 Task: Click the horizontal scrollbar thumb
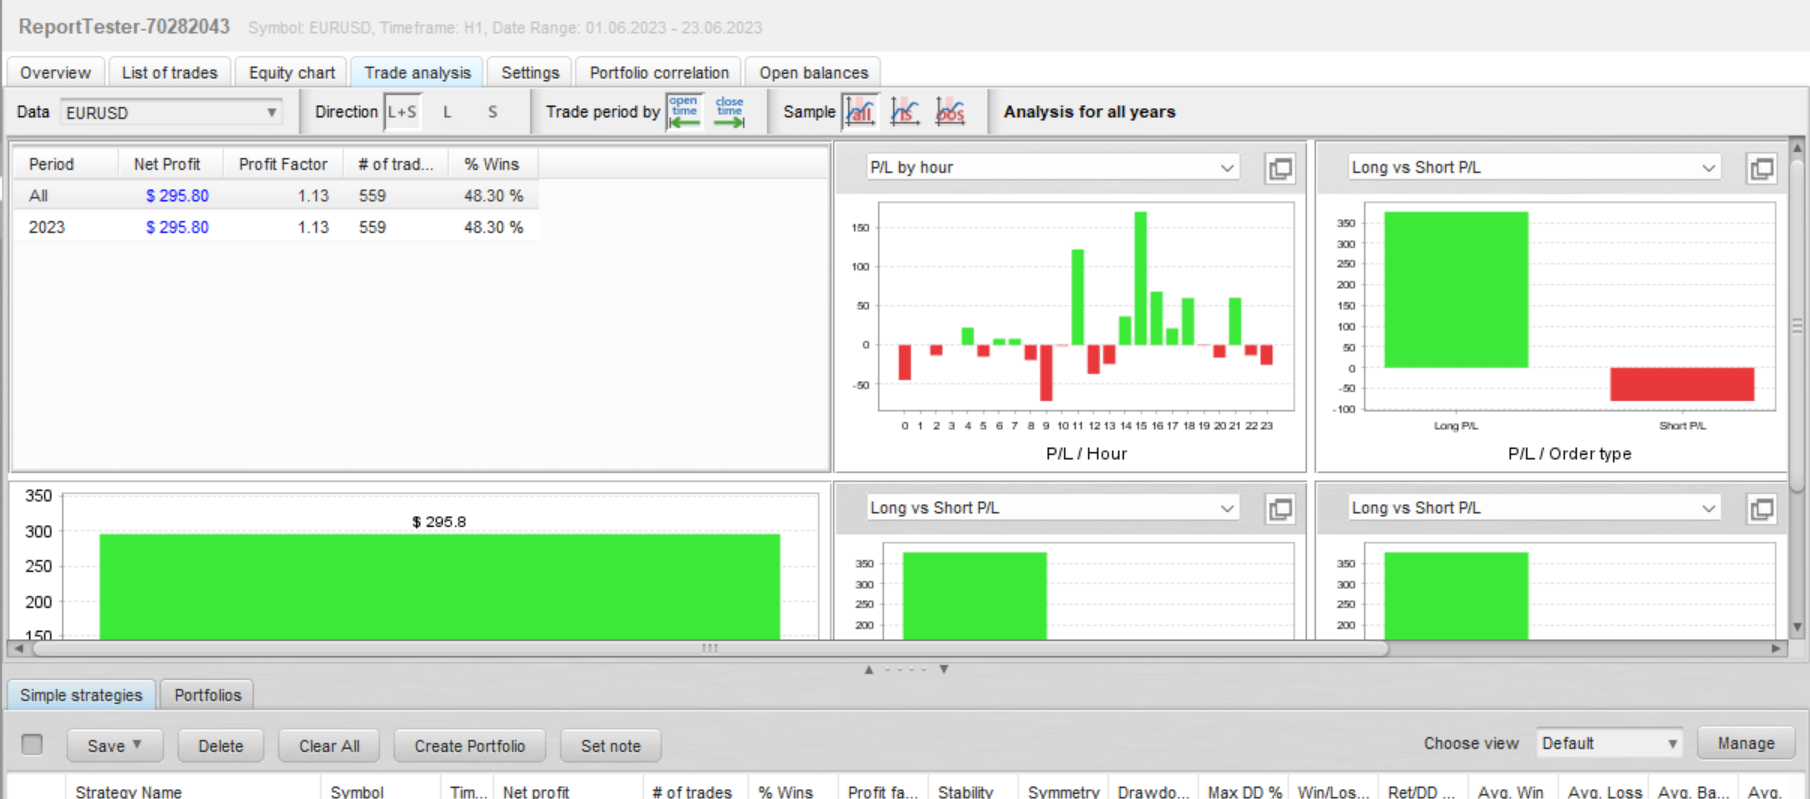pyautogui.click(x=710, y=648)
